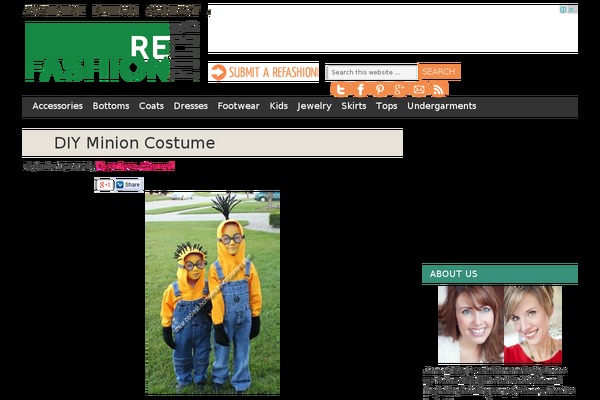Open the Dresses menu item

click(191, 106)
